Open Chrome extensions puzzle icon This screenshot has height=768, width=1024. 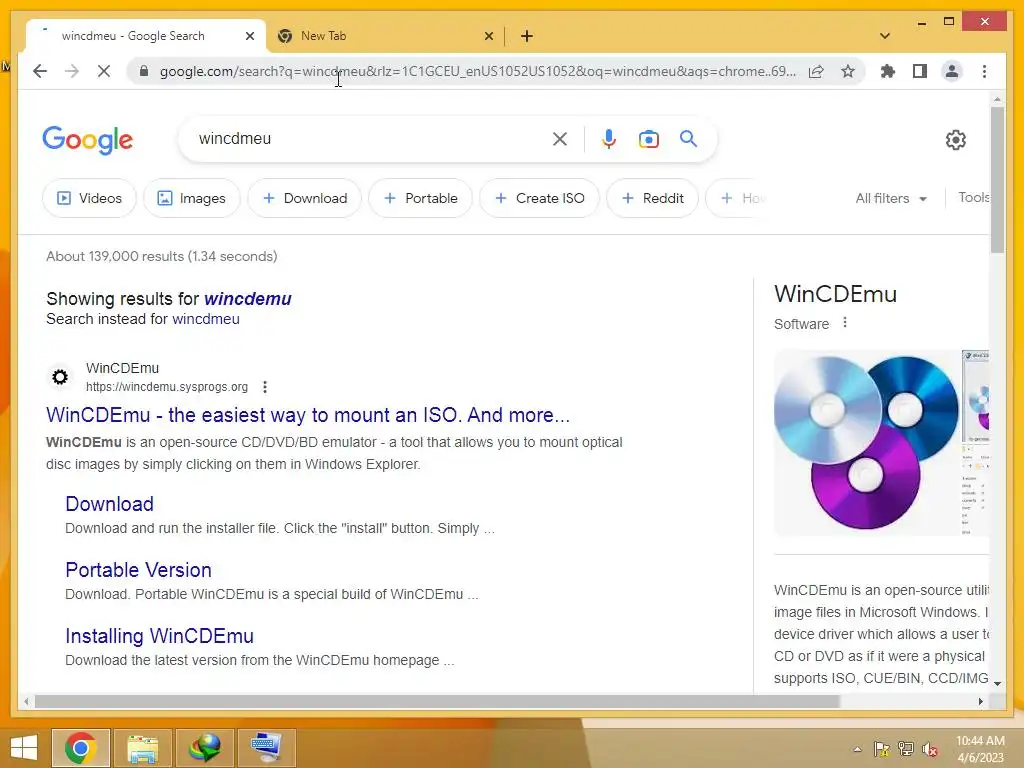coord(888,71)
